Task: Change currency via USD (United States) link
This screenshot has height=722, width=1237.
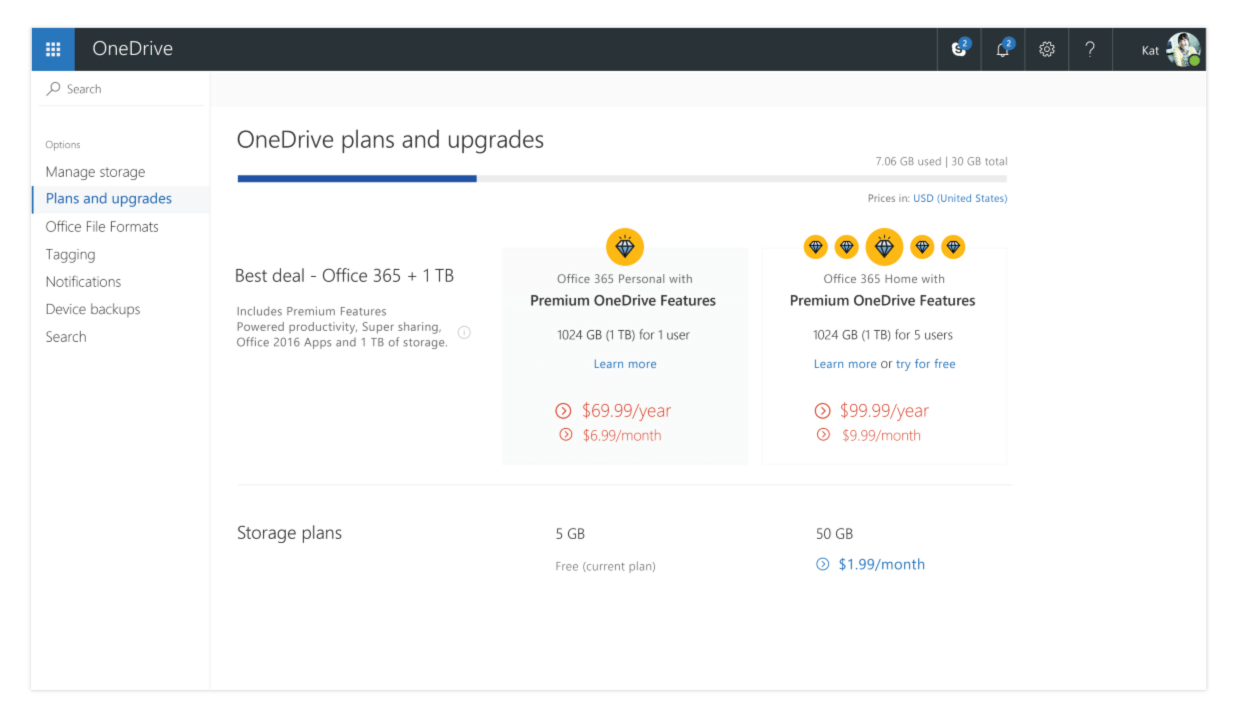Action: [x=960, y=199]
